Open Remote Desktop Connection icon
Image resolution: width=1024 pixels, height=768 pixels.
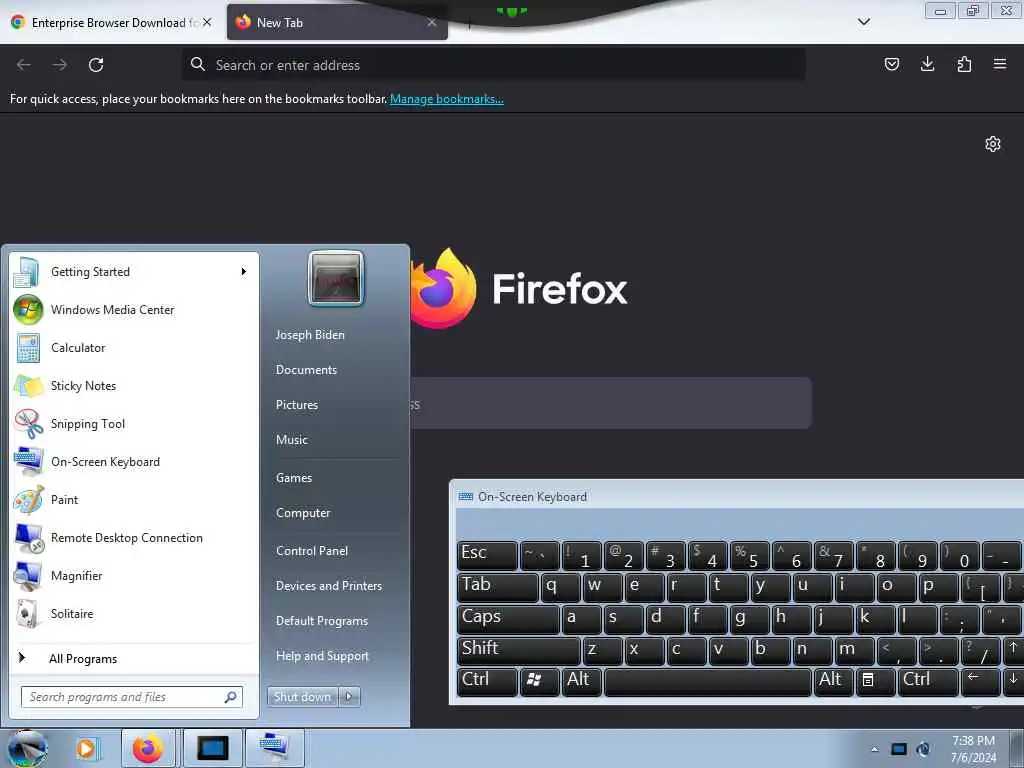(x=29, y=538)
